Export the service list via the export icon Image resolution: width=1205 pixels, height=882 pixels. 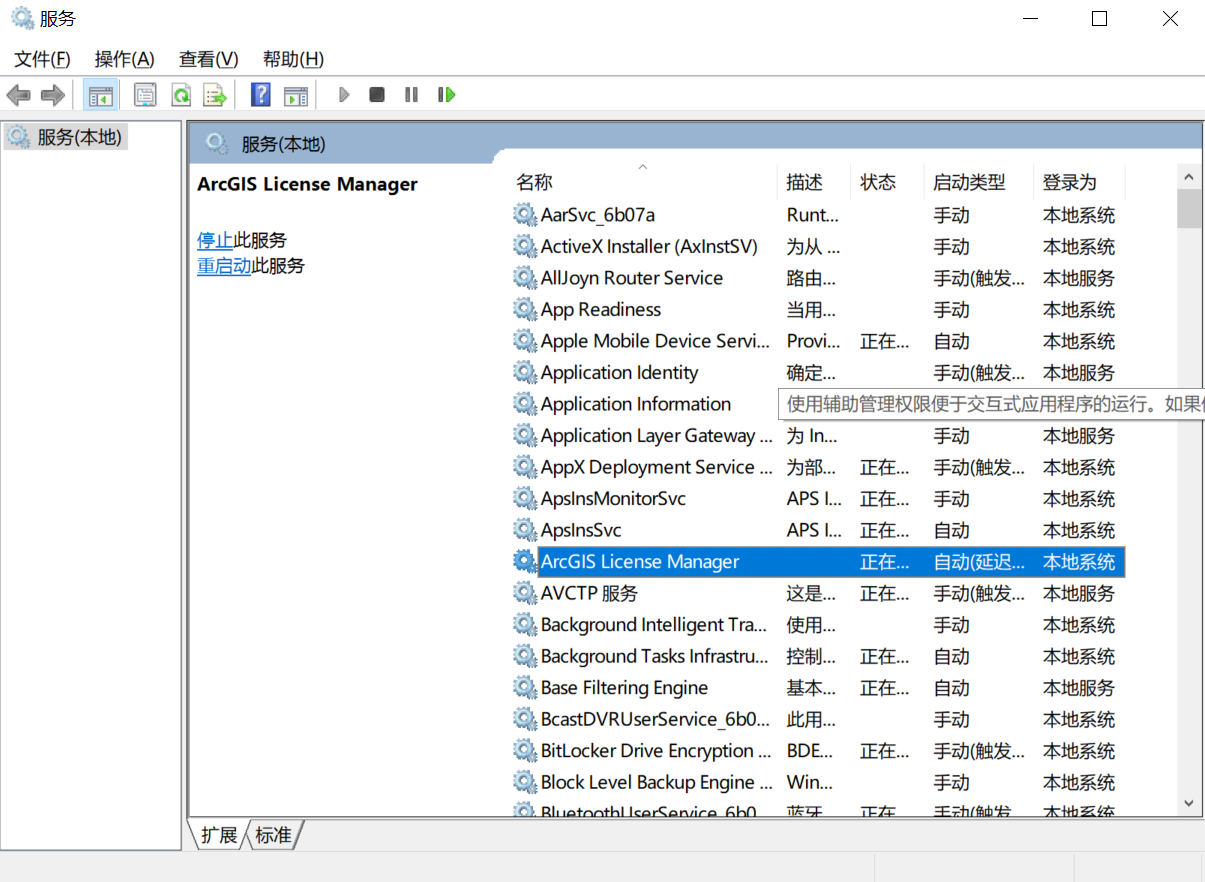215,94
